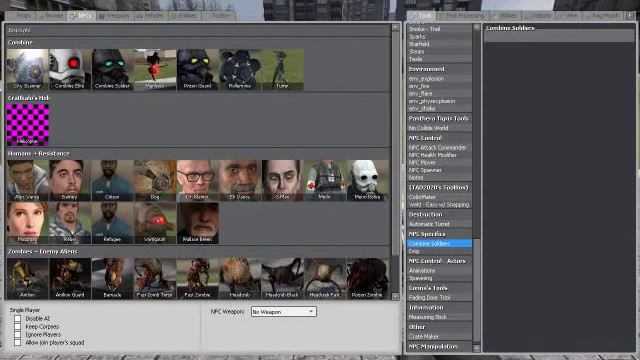Select the Automatic Turret tool
The image size is (640, 360).
pos(439,224)
